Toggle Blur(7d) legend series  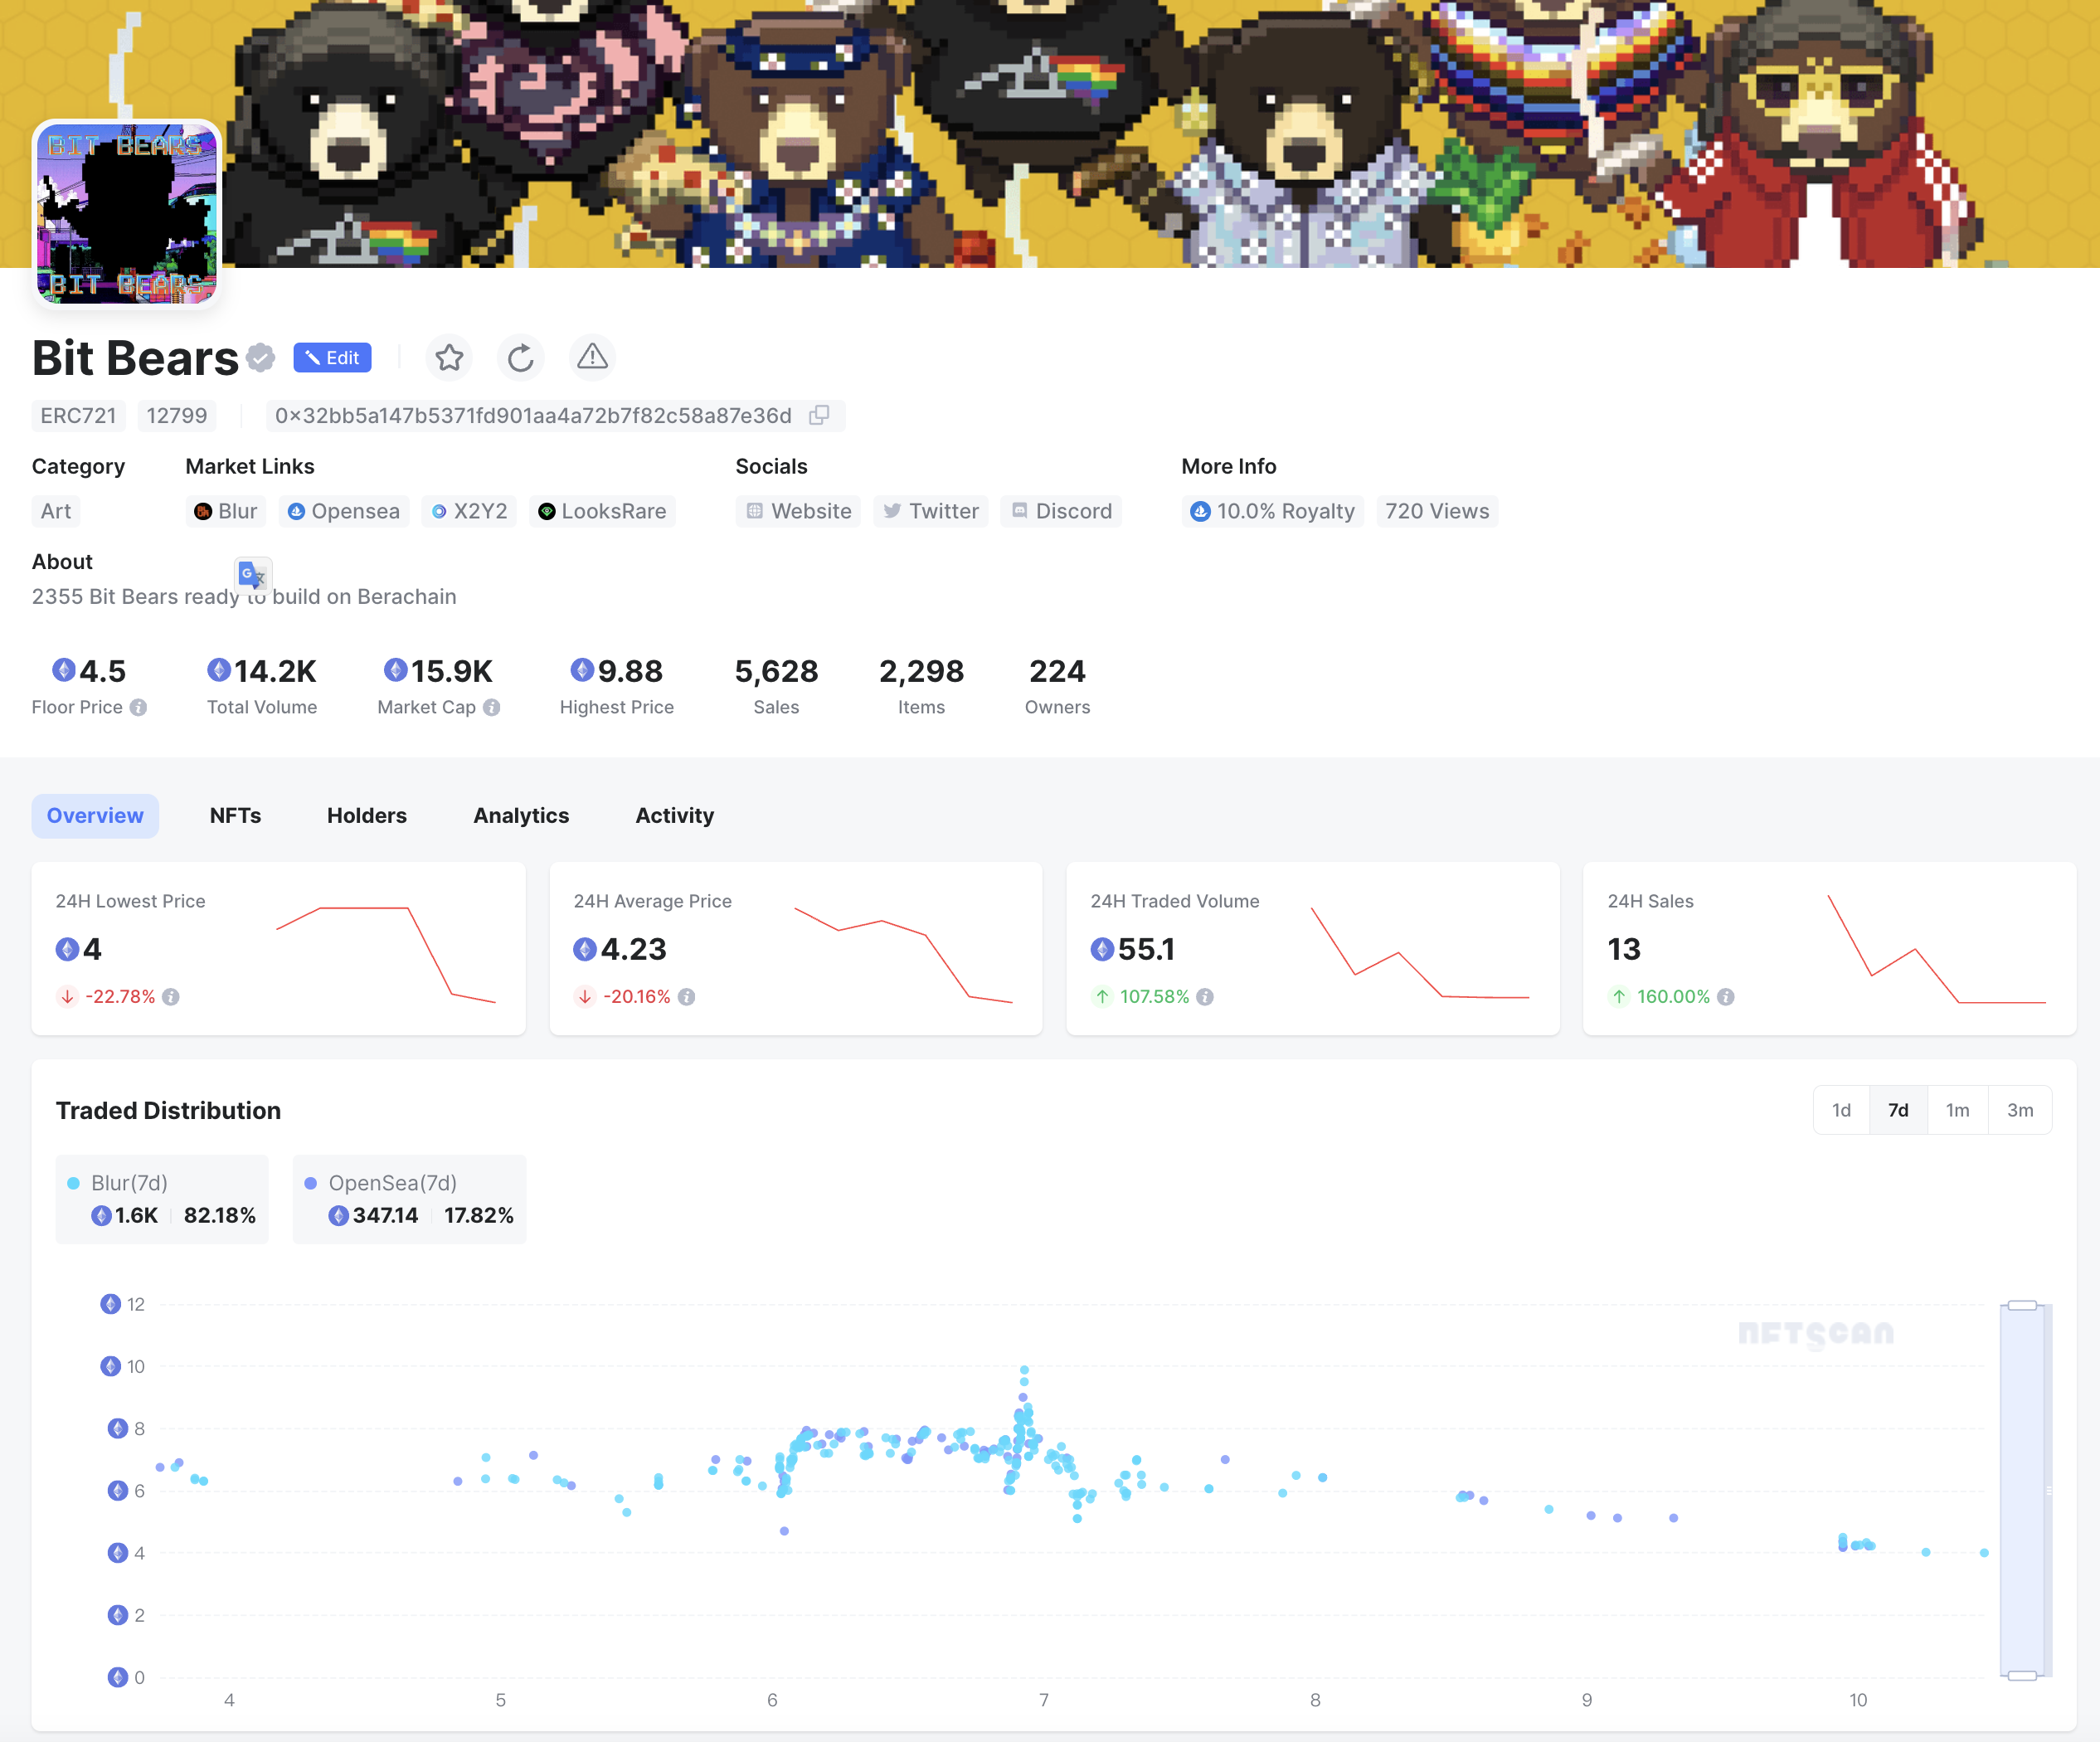[162, 1199]
